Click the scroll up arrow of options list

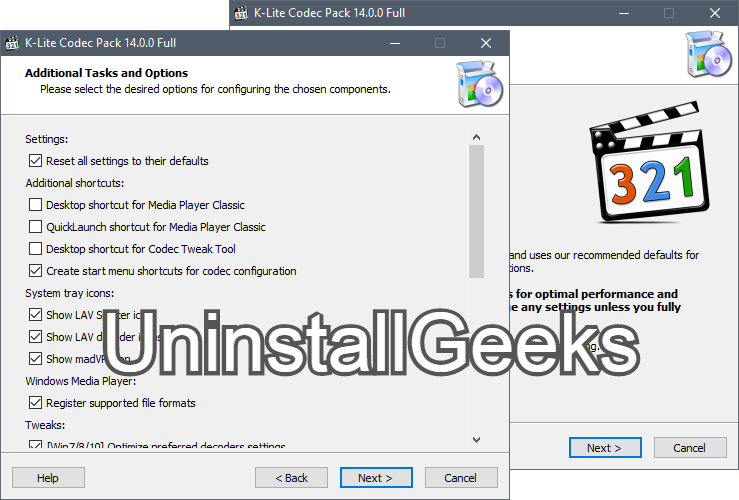[x=476, y=137]
